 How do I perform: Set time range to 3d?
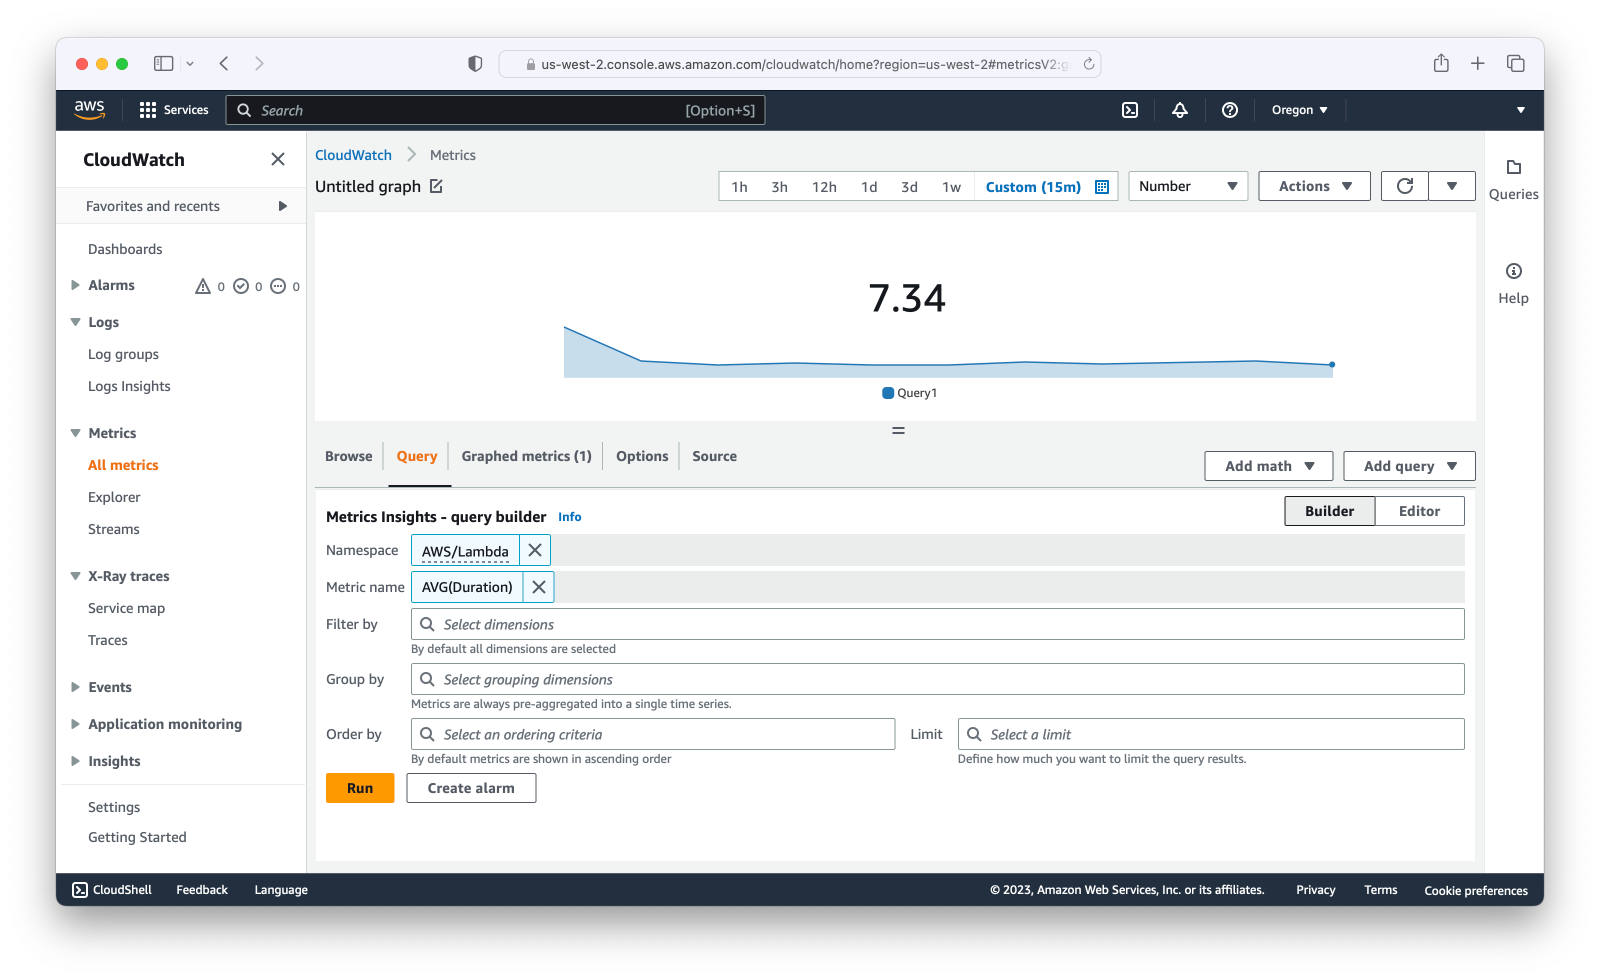pyautogui.click(x=909, y=187)
